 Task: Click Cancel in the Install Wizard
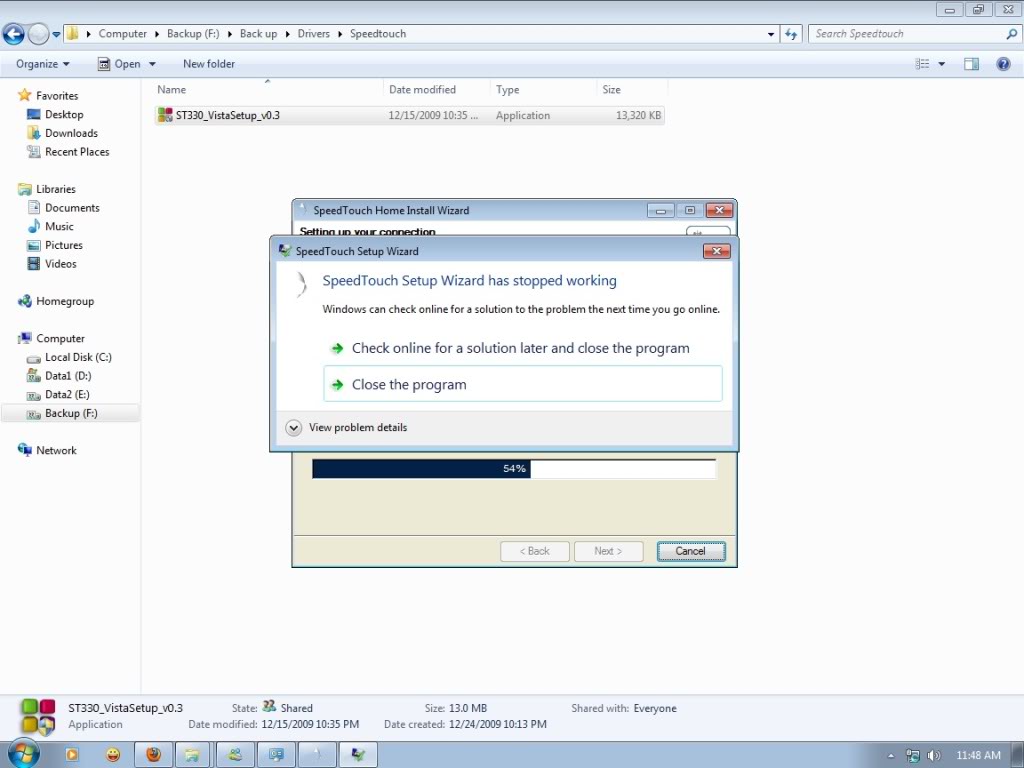pyautogui.click(x=691, y=551)
